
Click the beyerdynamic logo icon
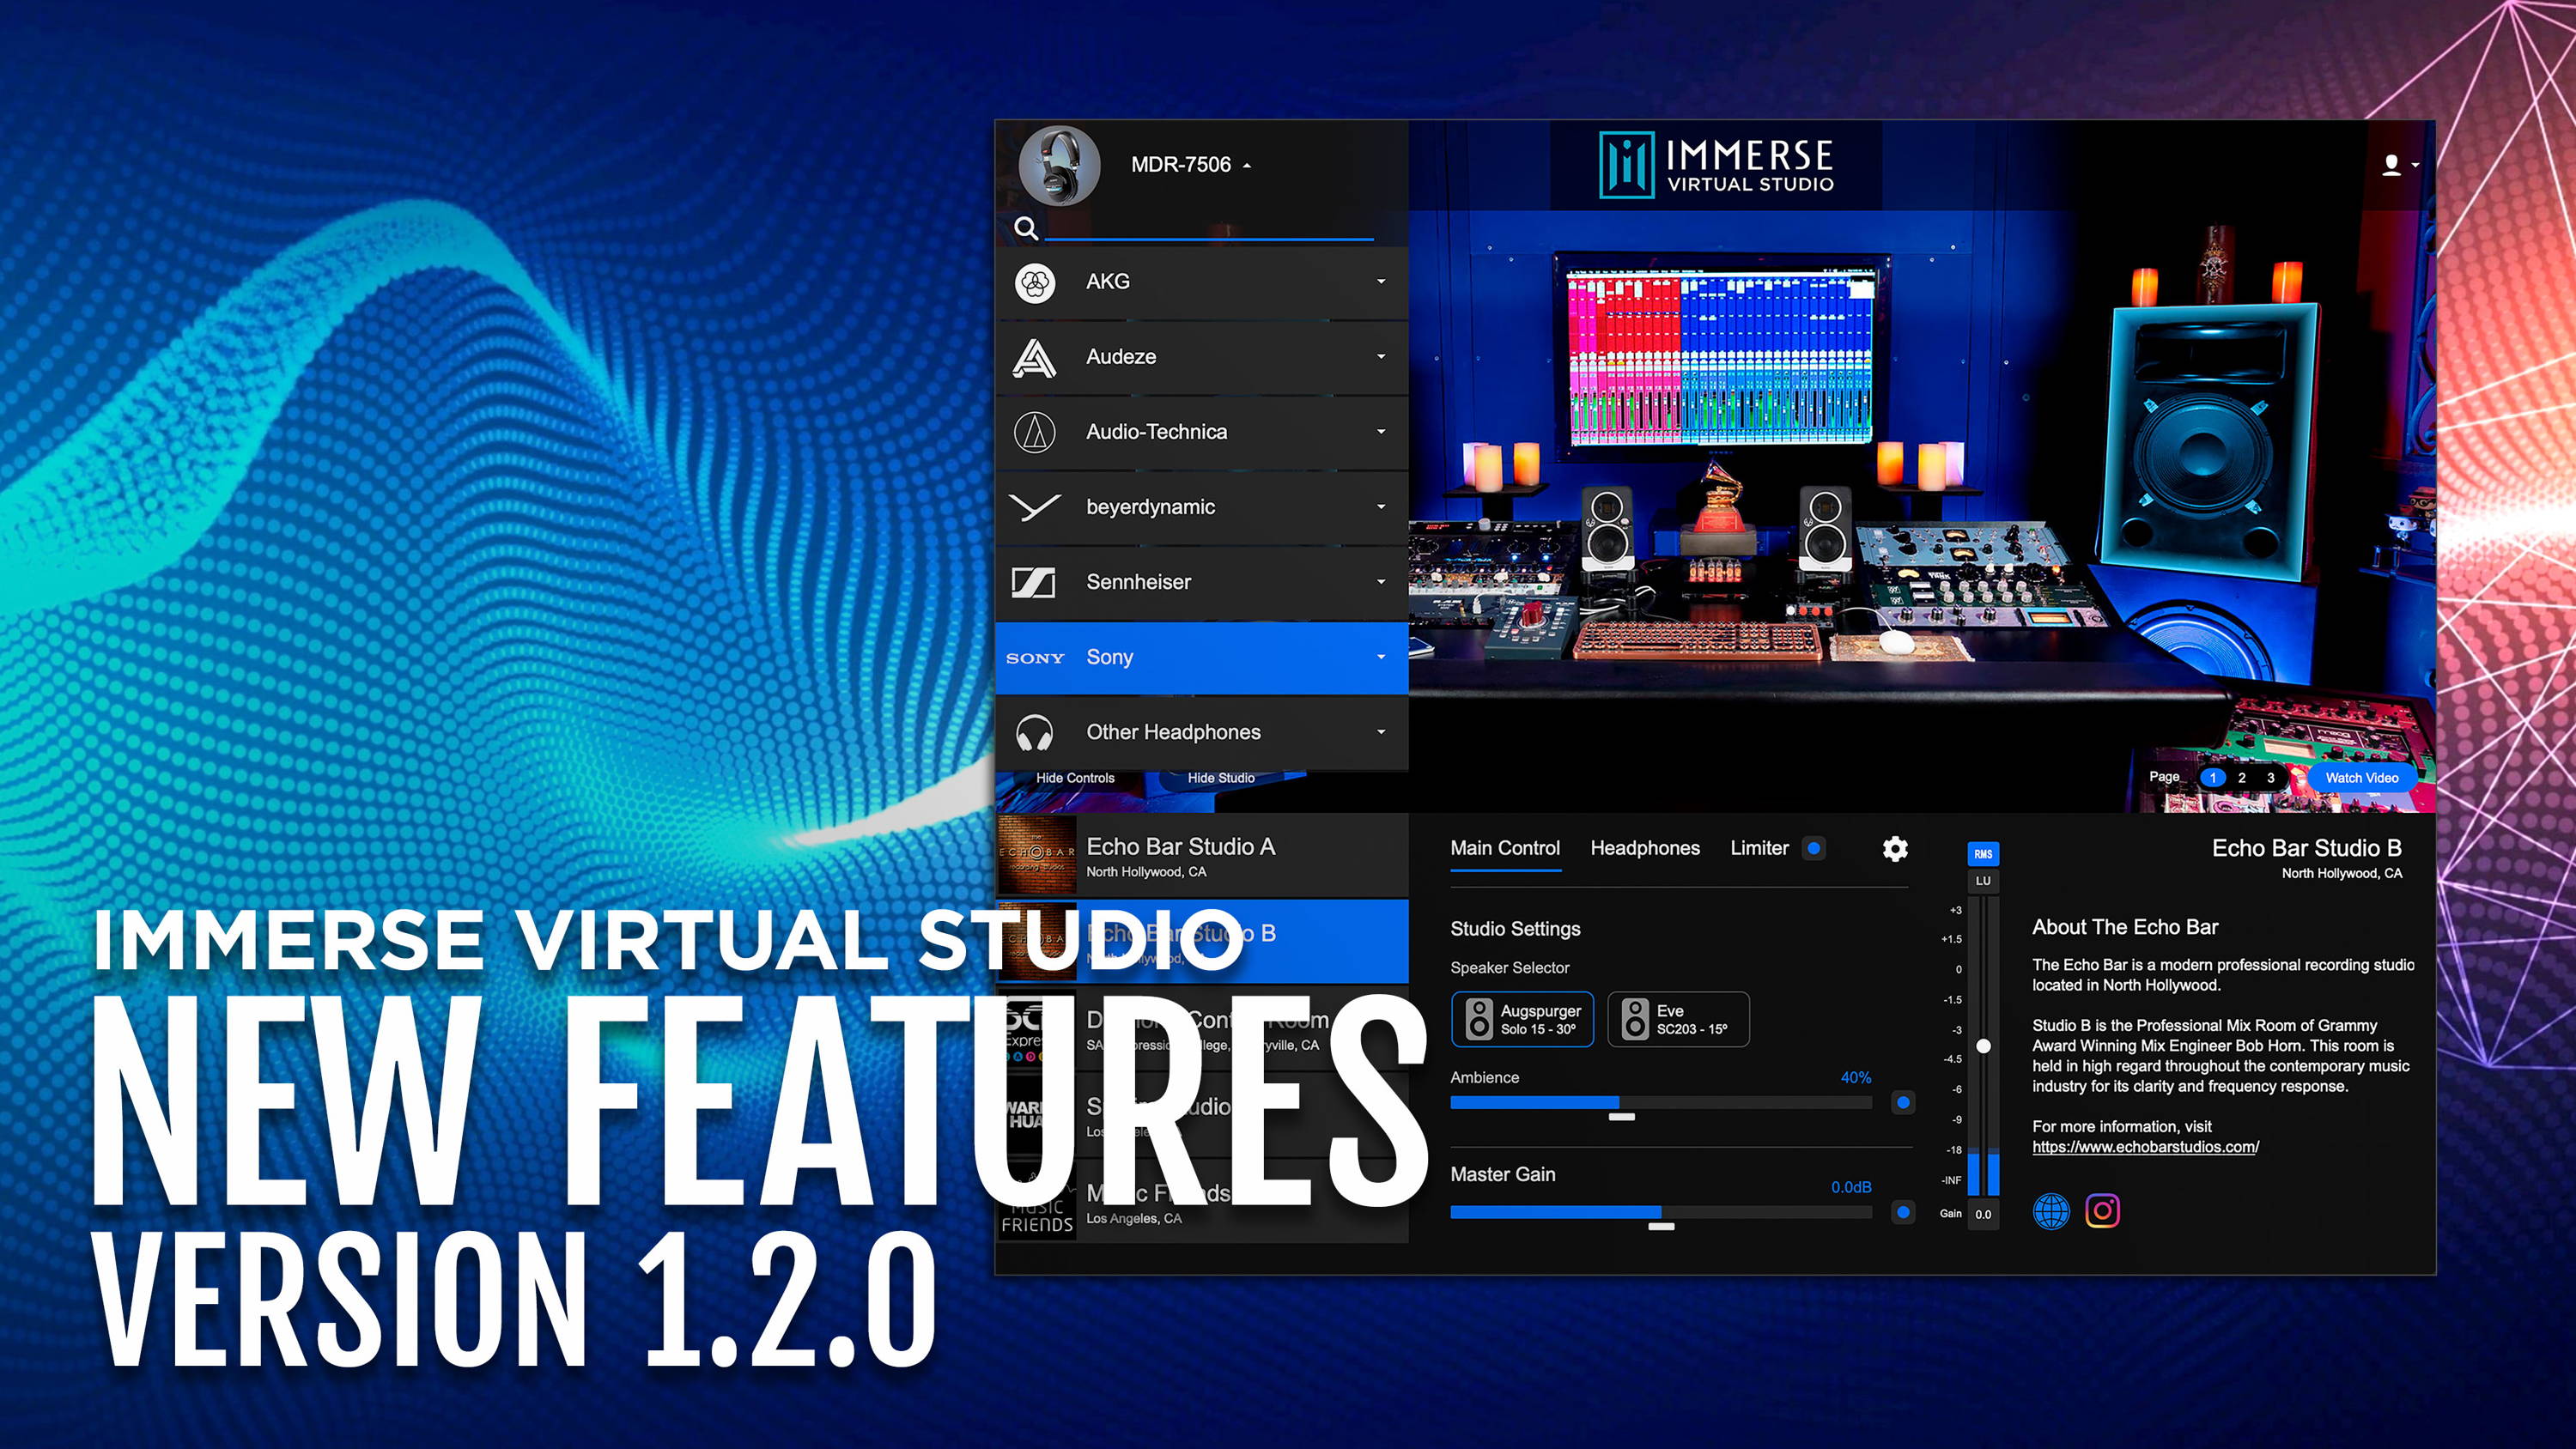(x=1035, y=508)
